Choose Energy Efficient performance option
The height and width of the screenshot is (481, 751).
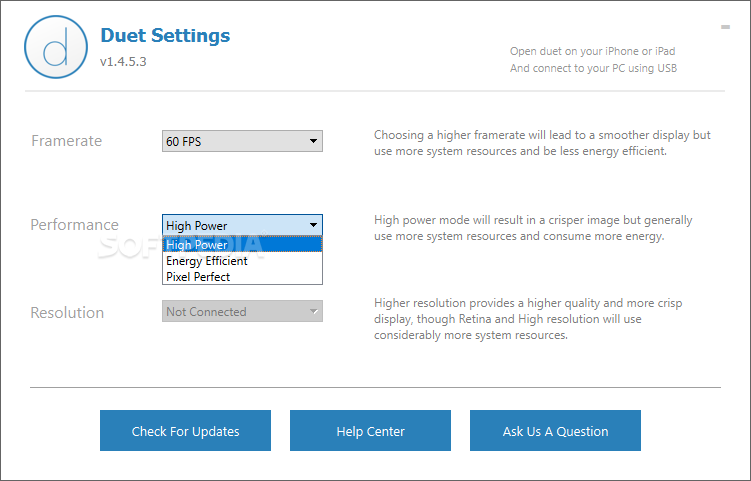242,261
